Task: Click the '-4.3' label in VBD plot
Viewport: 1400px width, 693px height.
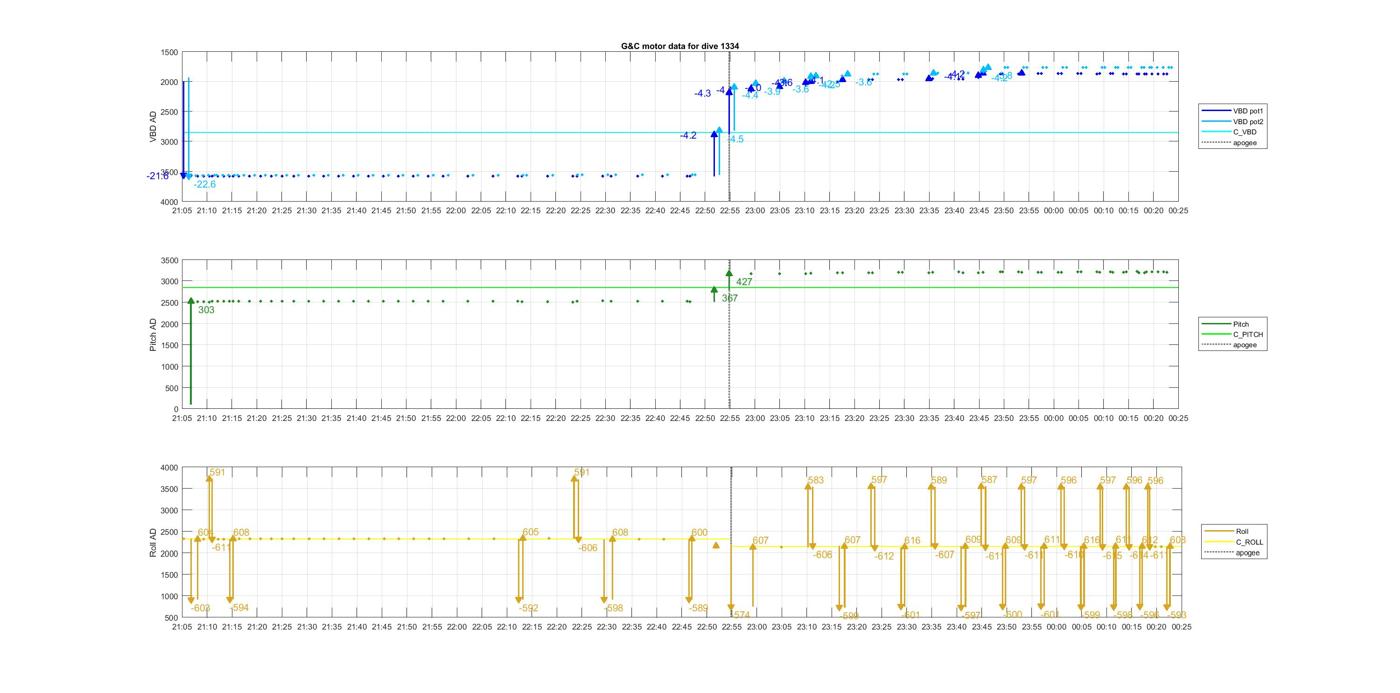Action: (x=703, y=93)
